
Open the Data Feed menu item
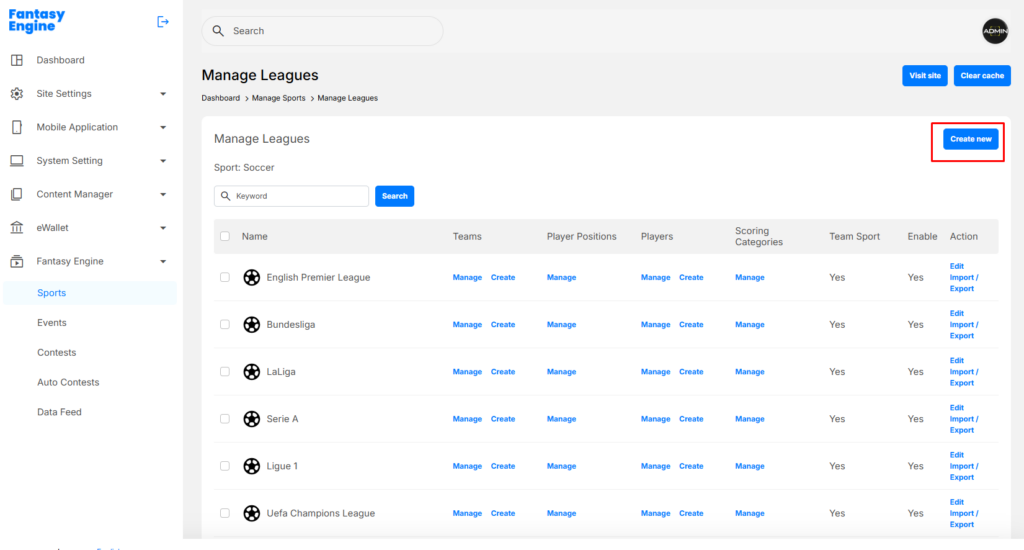click(x=59, y=412)
